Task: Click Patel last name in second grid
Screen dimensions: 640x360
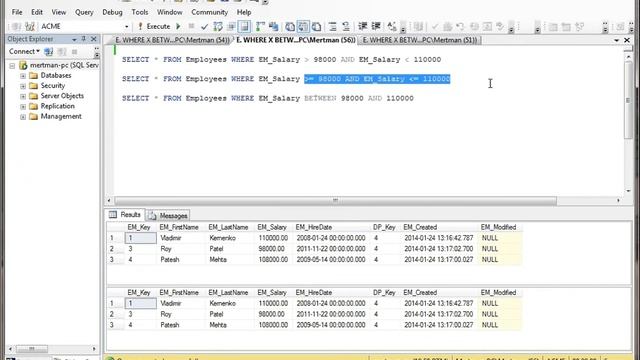Action: tap(216, 314)
